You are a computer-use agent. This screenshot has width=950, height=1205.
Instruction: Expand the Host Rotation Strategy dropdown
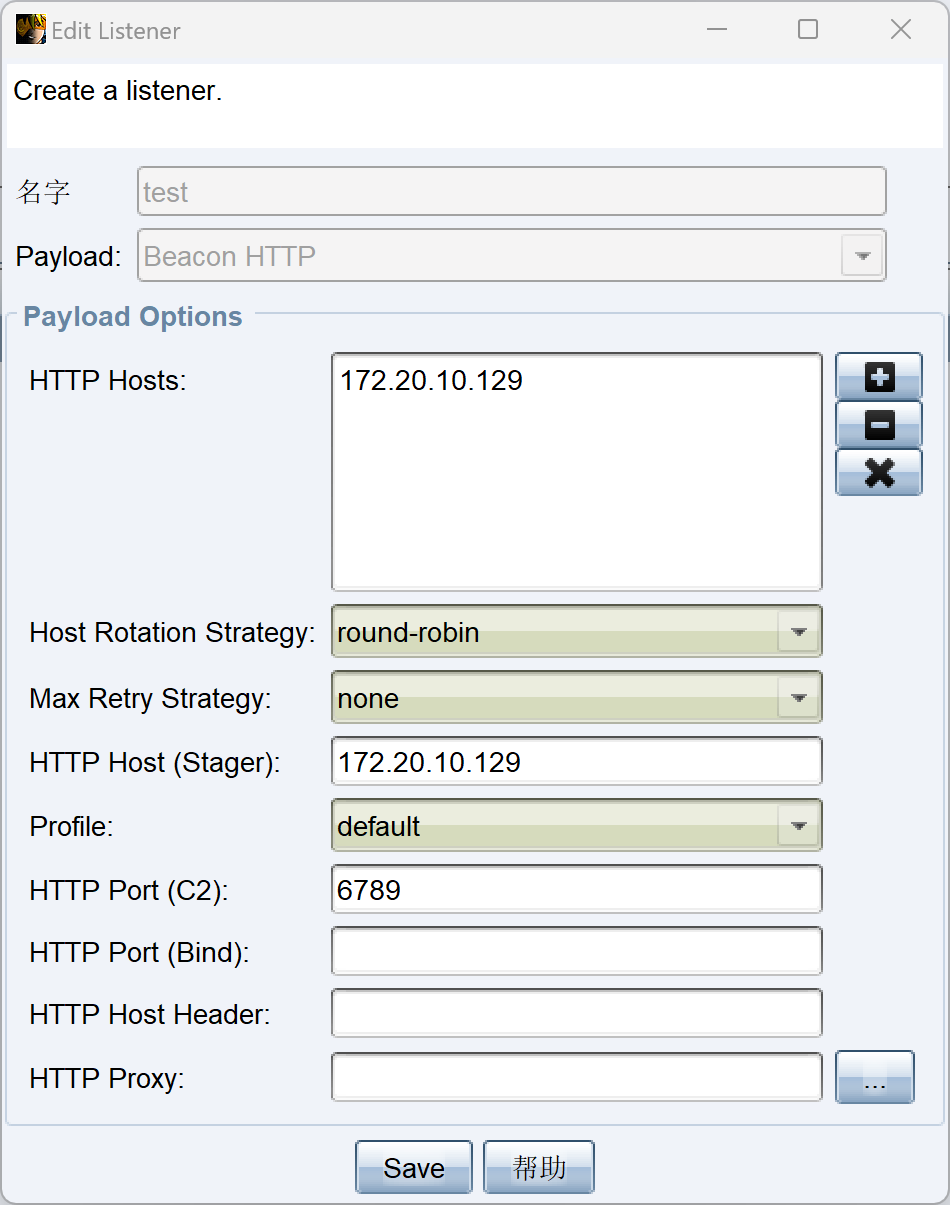click(x=798, y=633)
